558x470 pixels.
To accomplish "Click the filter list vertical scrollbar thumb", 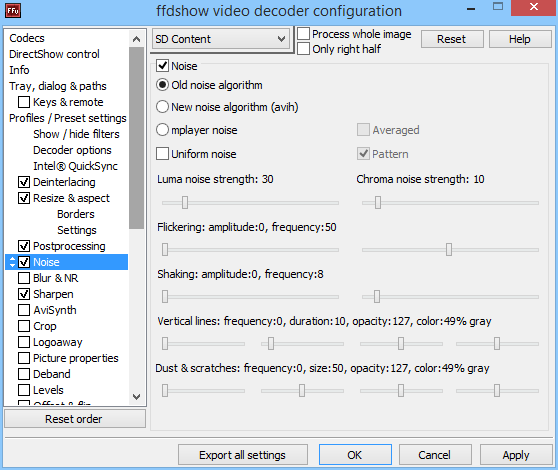I will tap(136, 138).
